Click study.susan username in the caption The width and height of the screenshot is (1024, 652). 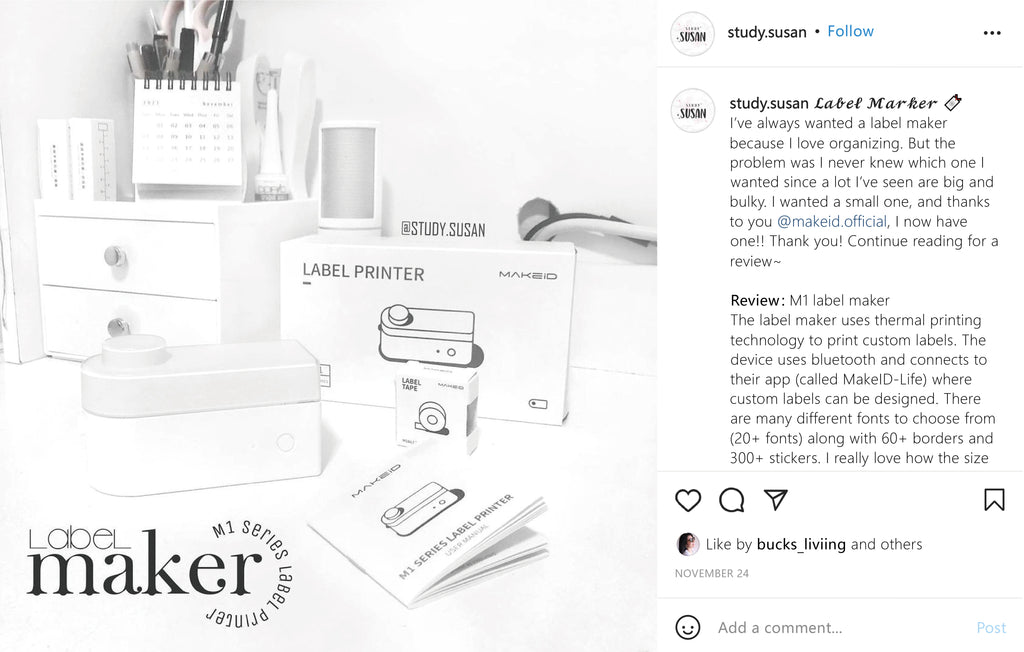pos(769,103)
